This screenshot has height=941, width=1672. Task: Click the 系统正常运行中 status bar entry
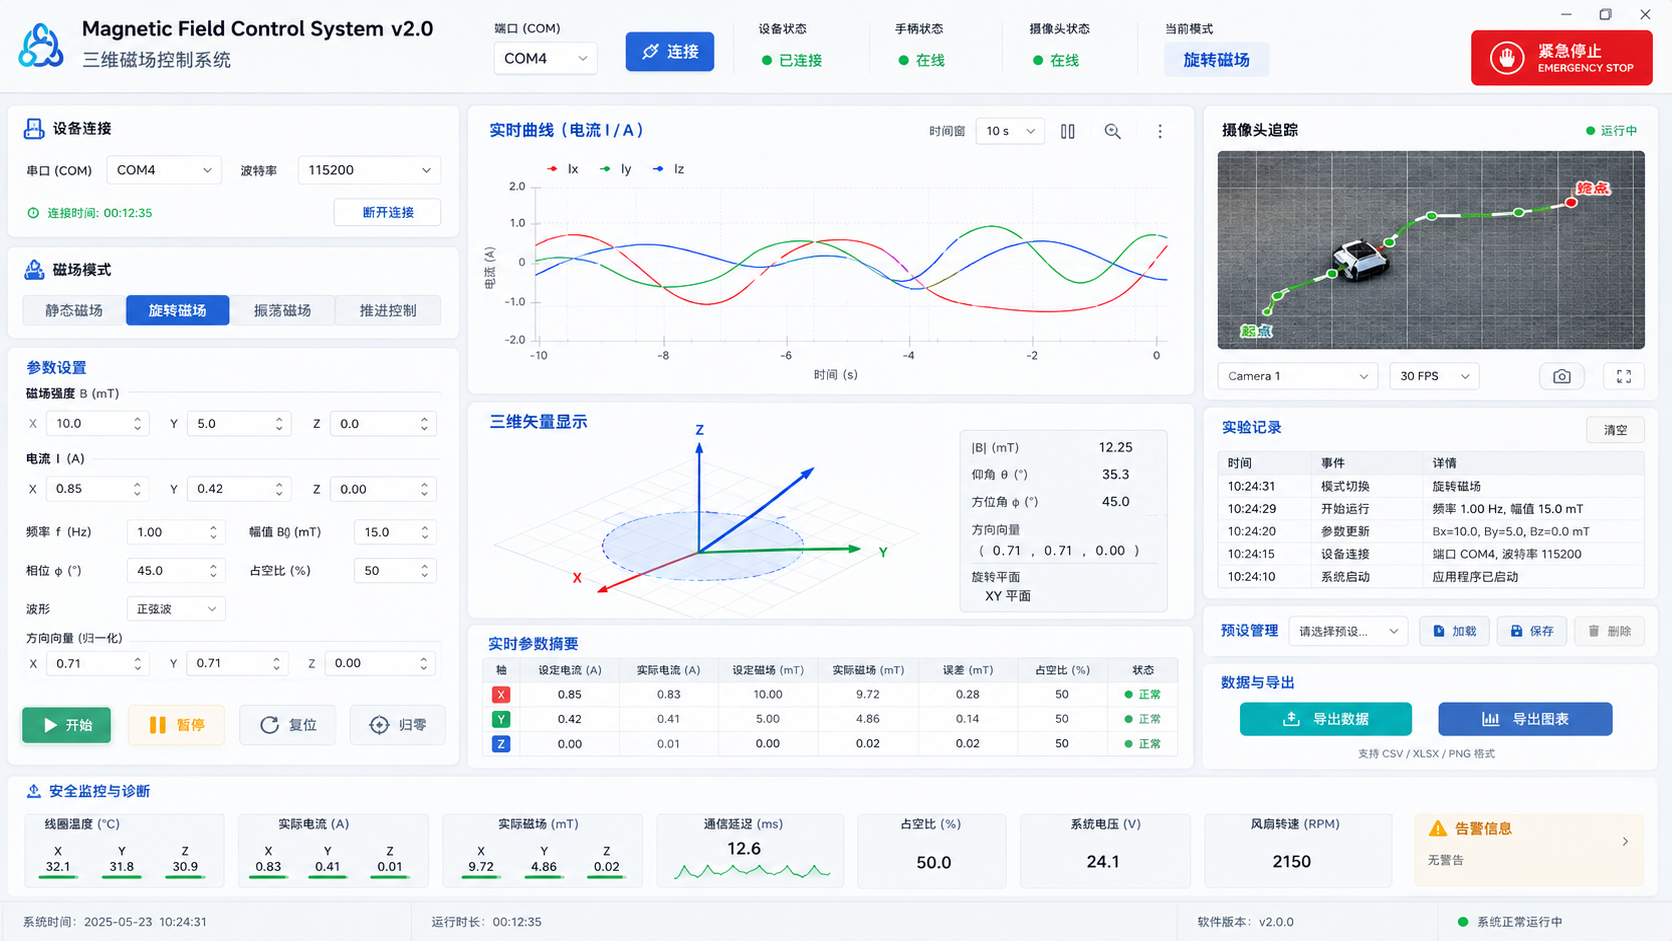pyautogui.click(x=1509, y=922)
